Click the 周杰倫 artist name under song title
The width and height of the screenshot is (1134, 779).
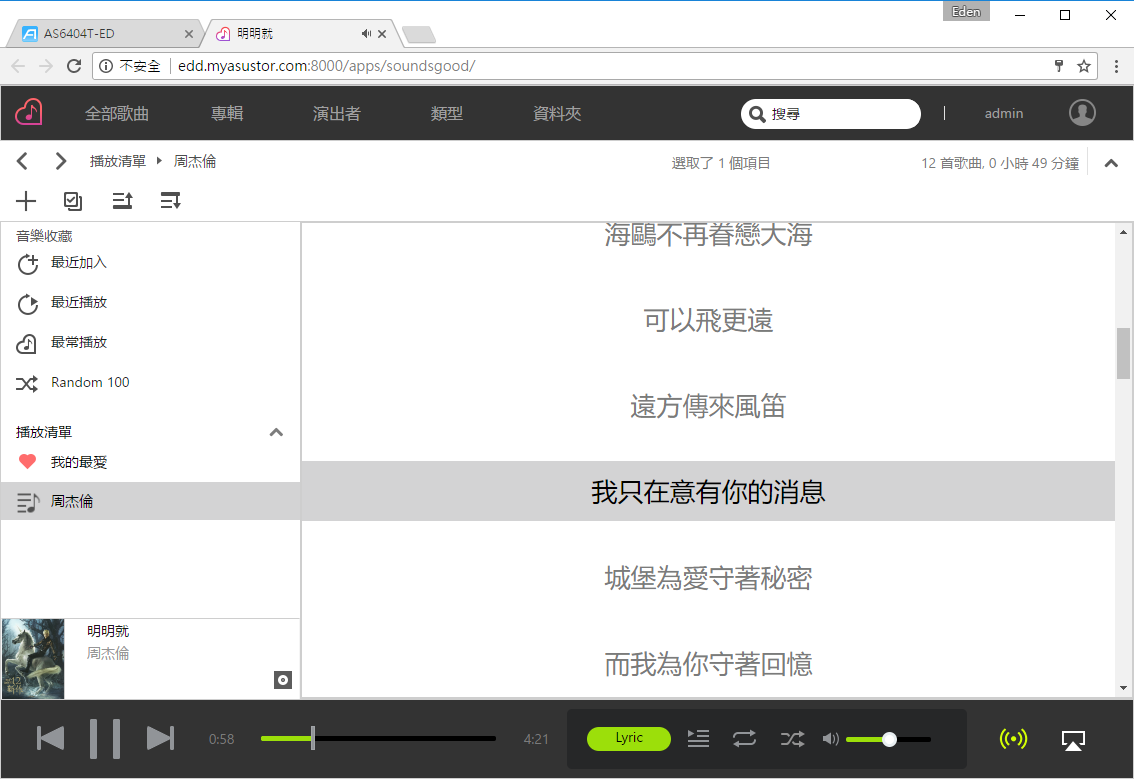tap(108, 654)
